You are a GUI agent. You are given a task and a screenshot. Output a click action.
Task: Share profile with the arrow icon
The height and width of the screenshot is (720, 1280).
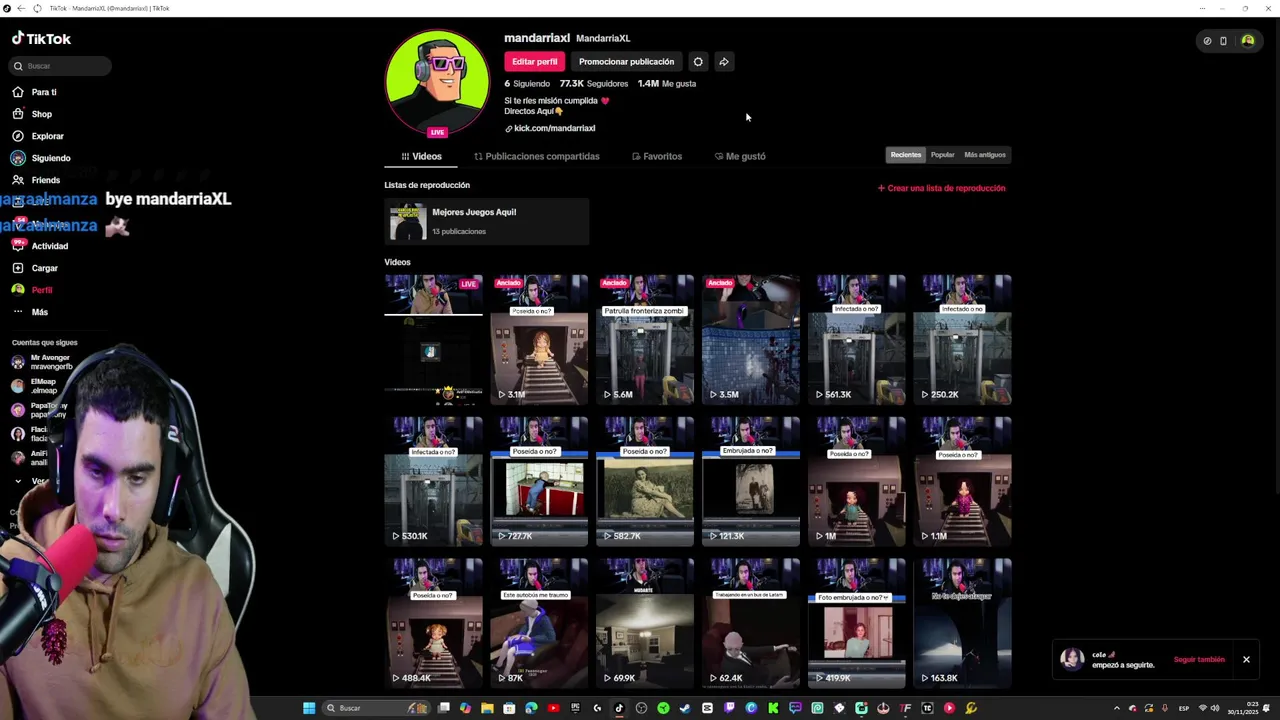pyautogui.click(x=724, y=62)
